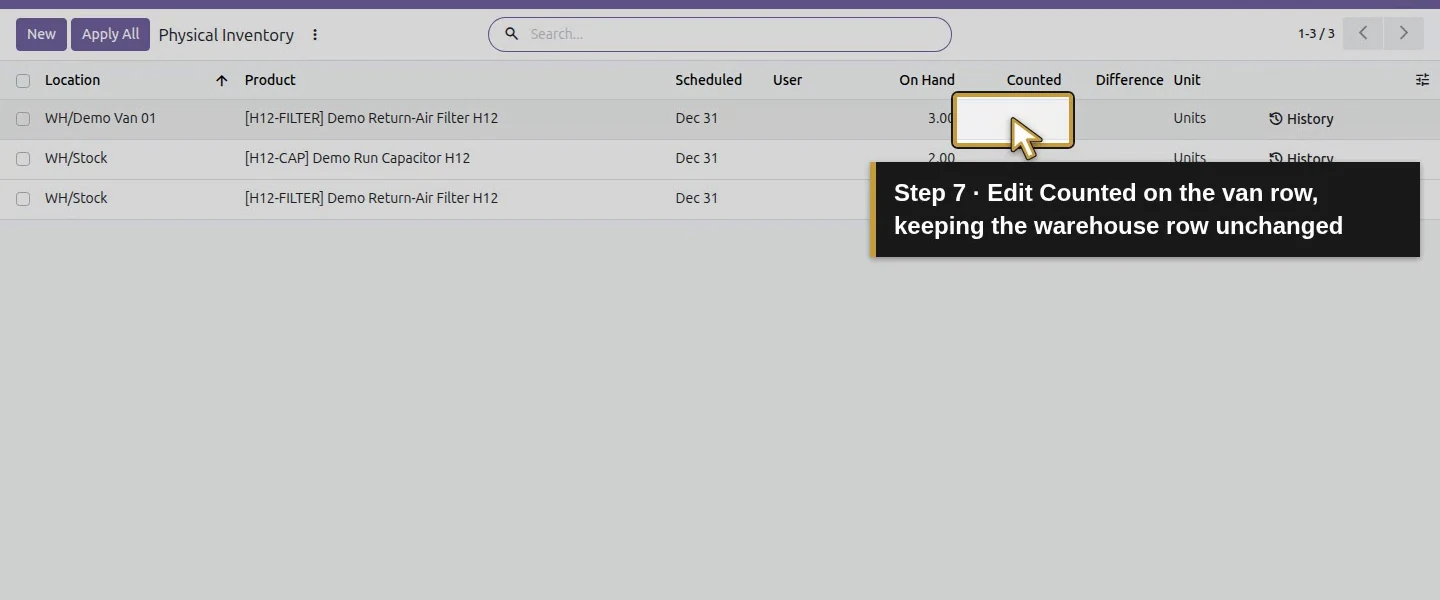The image size is (1440, 600).
Task: Click the magnifier icon in the search bar
Action: coord(511,34)
